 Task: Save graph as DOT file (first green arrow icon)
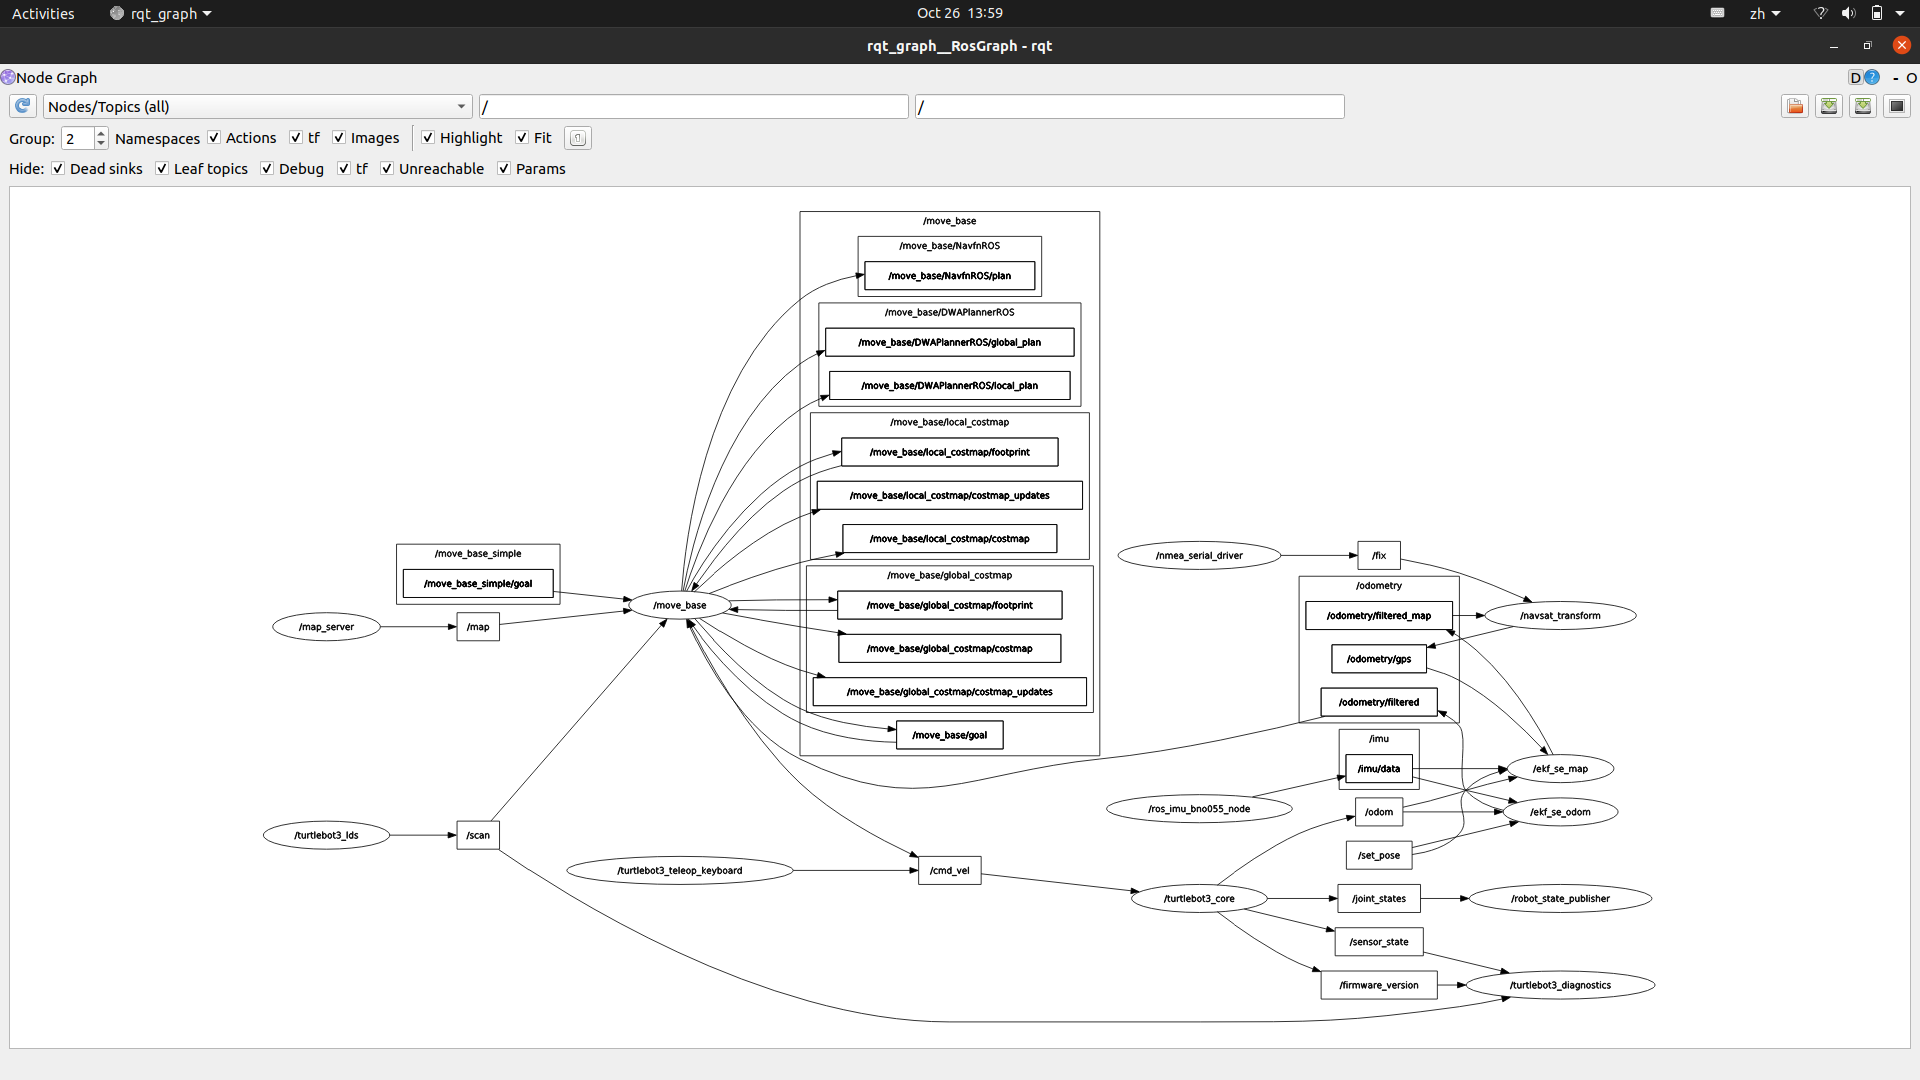click(1829, 106)
